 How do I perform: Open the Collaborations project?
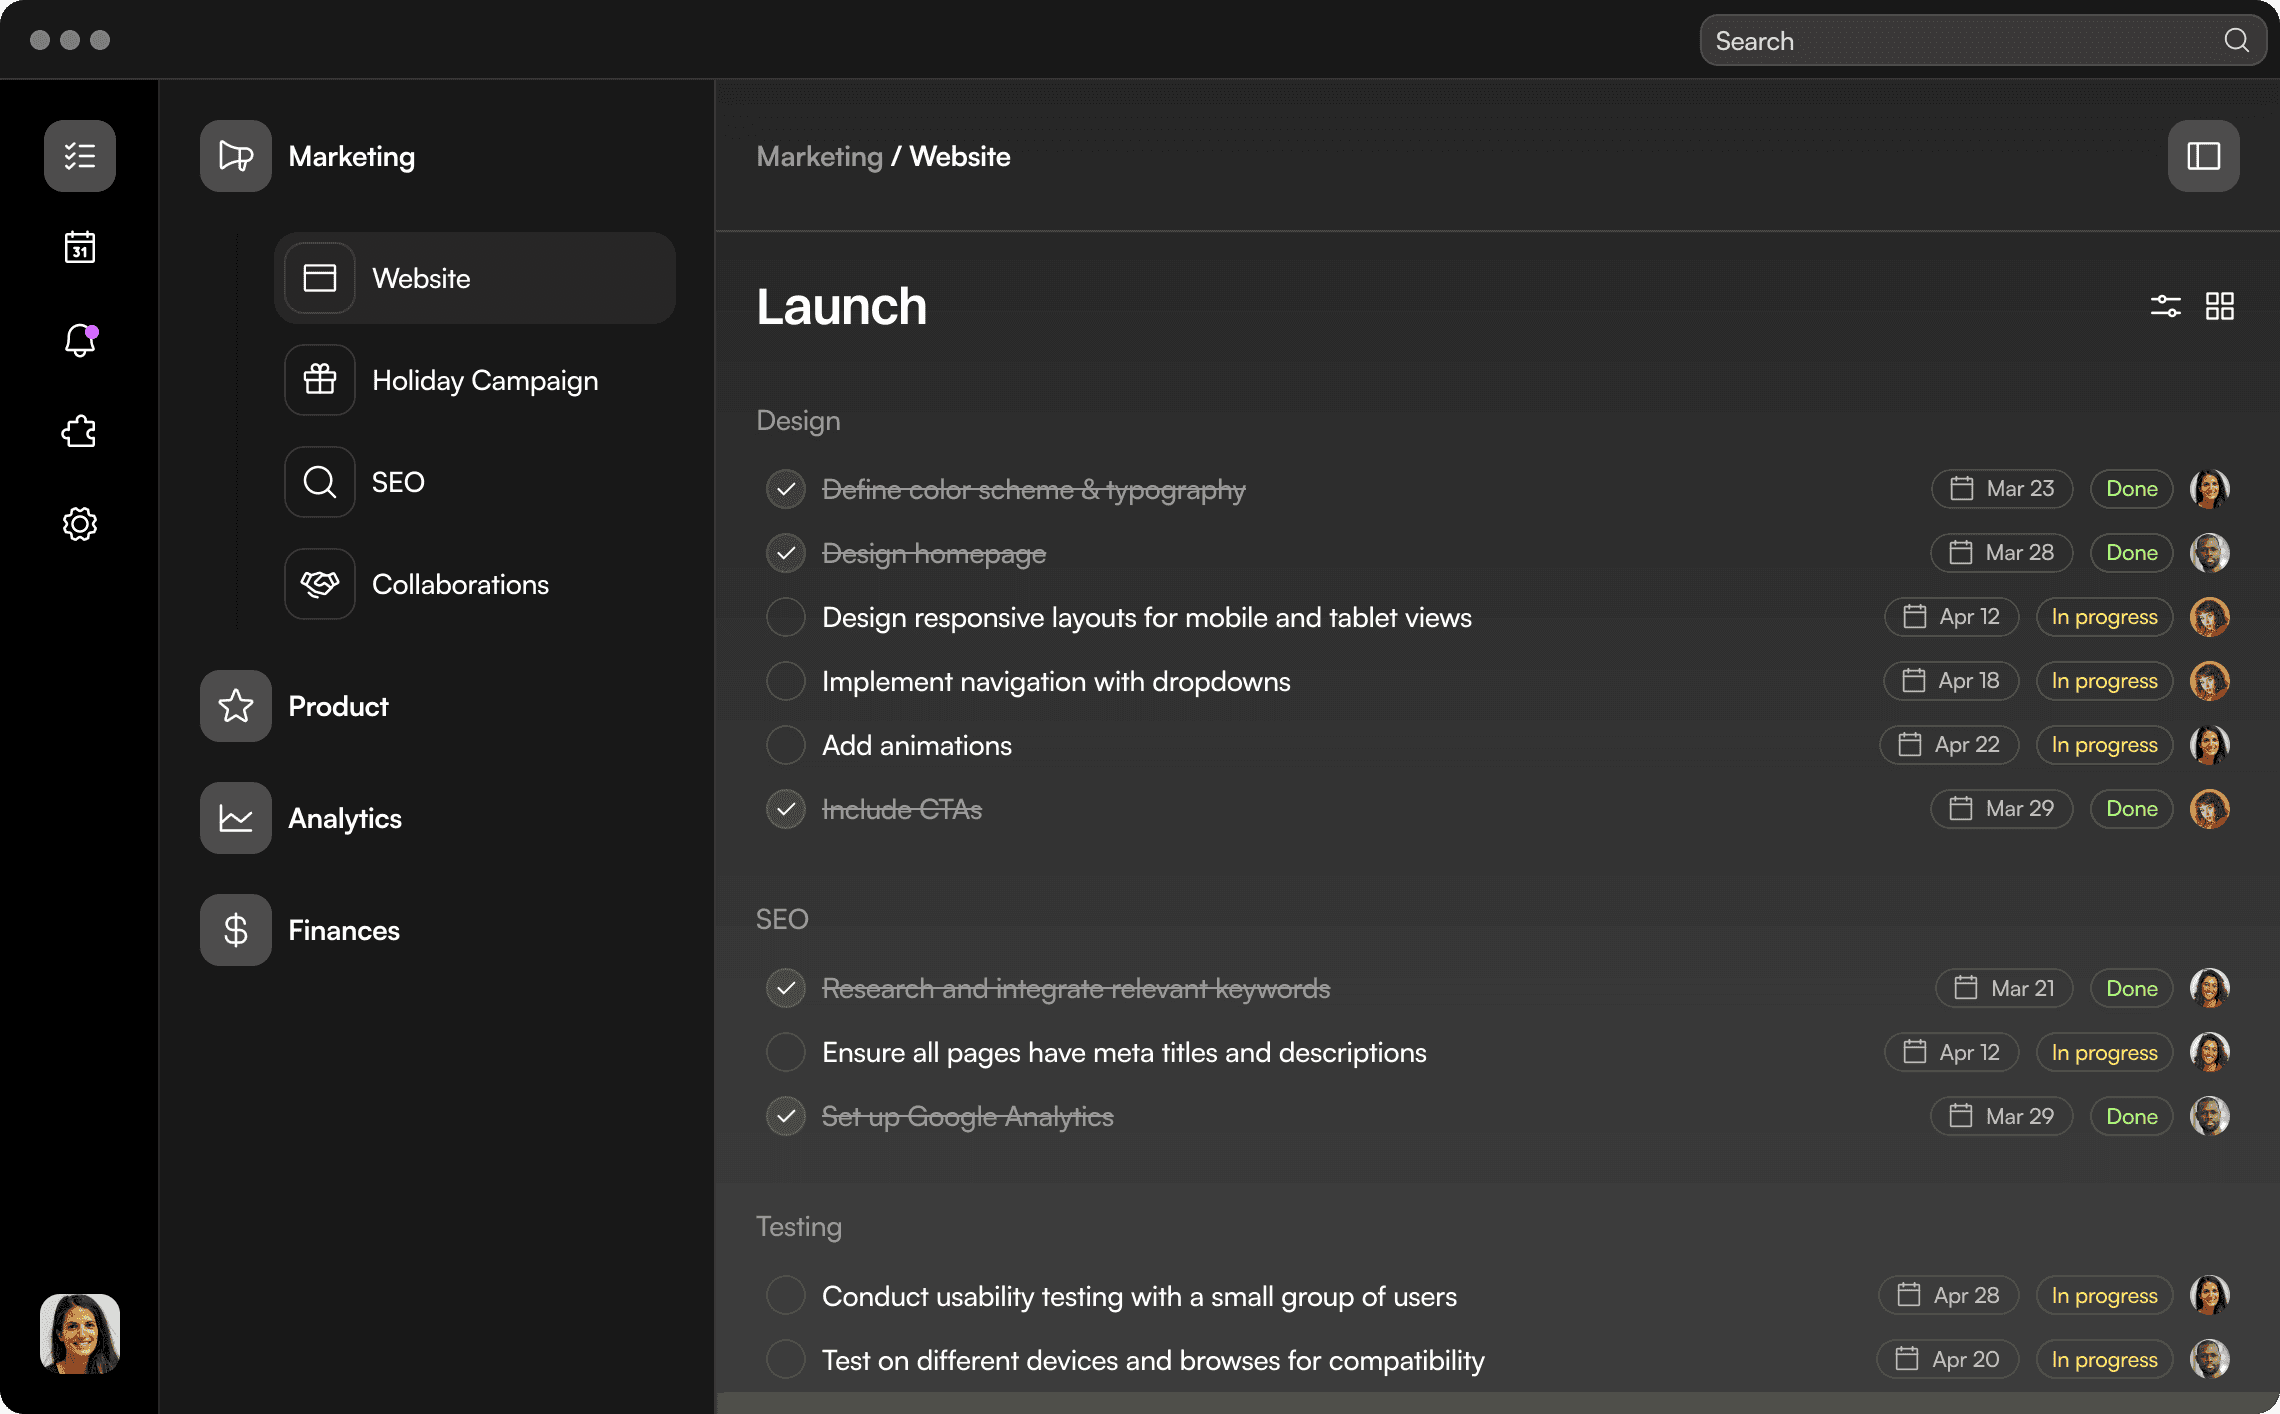click(460, 584)
